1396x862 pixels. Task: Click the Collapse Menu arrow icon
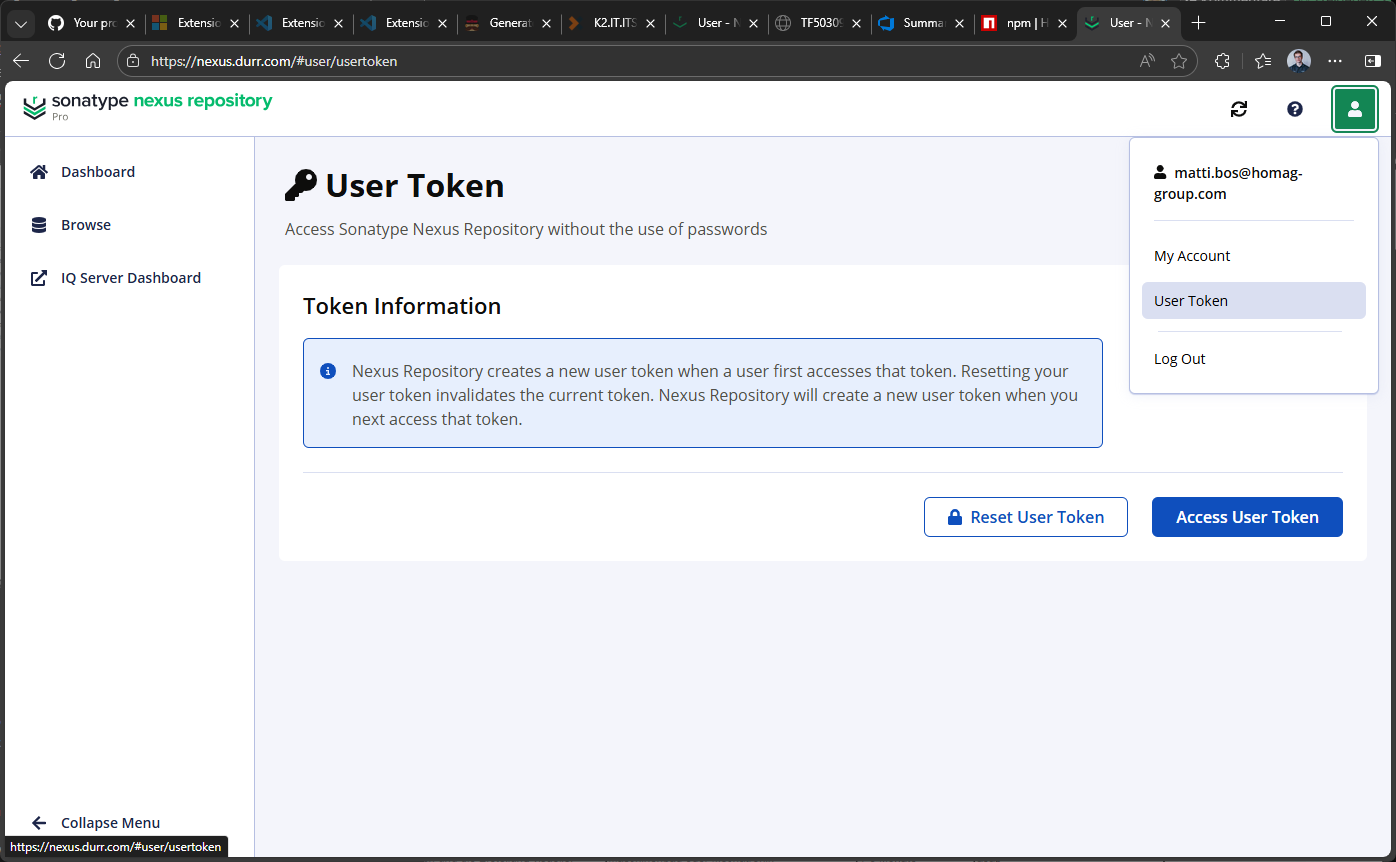[x=39, y=823]
